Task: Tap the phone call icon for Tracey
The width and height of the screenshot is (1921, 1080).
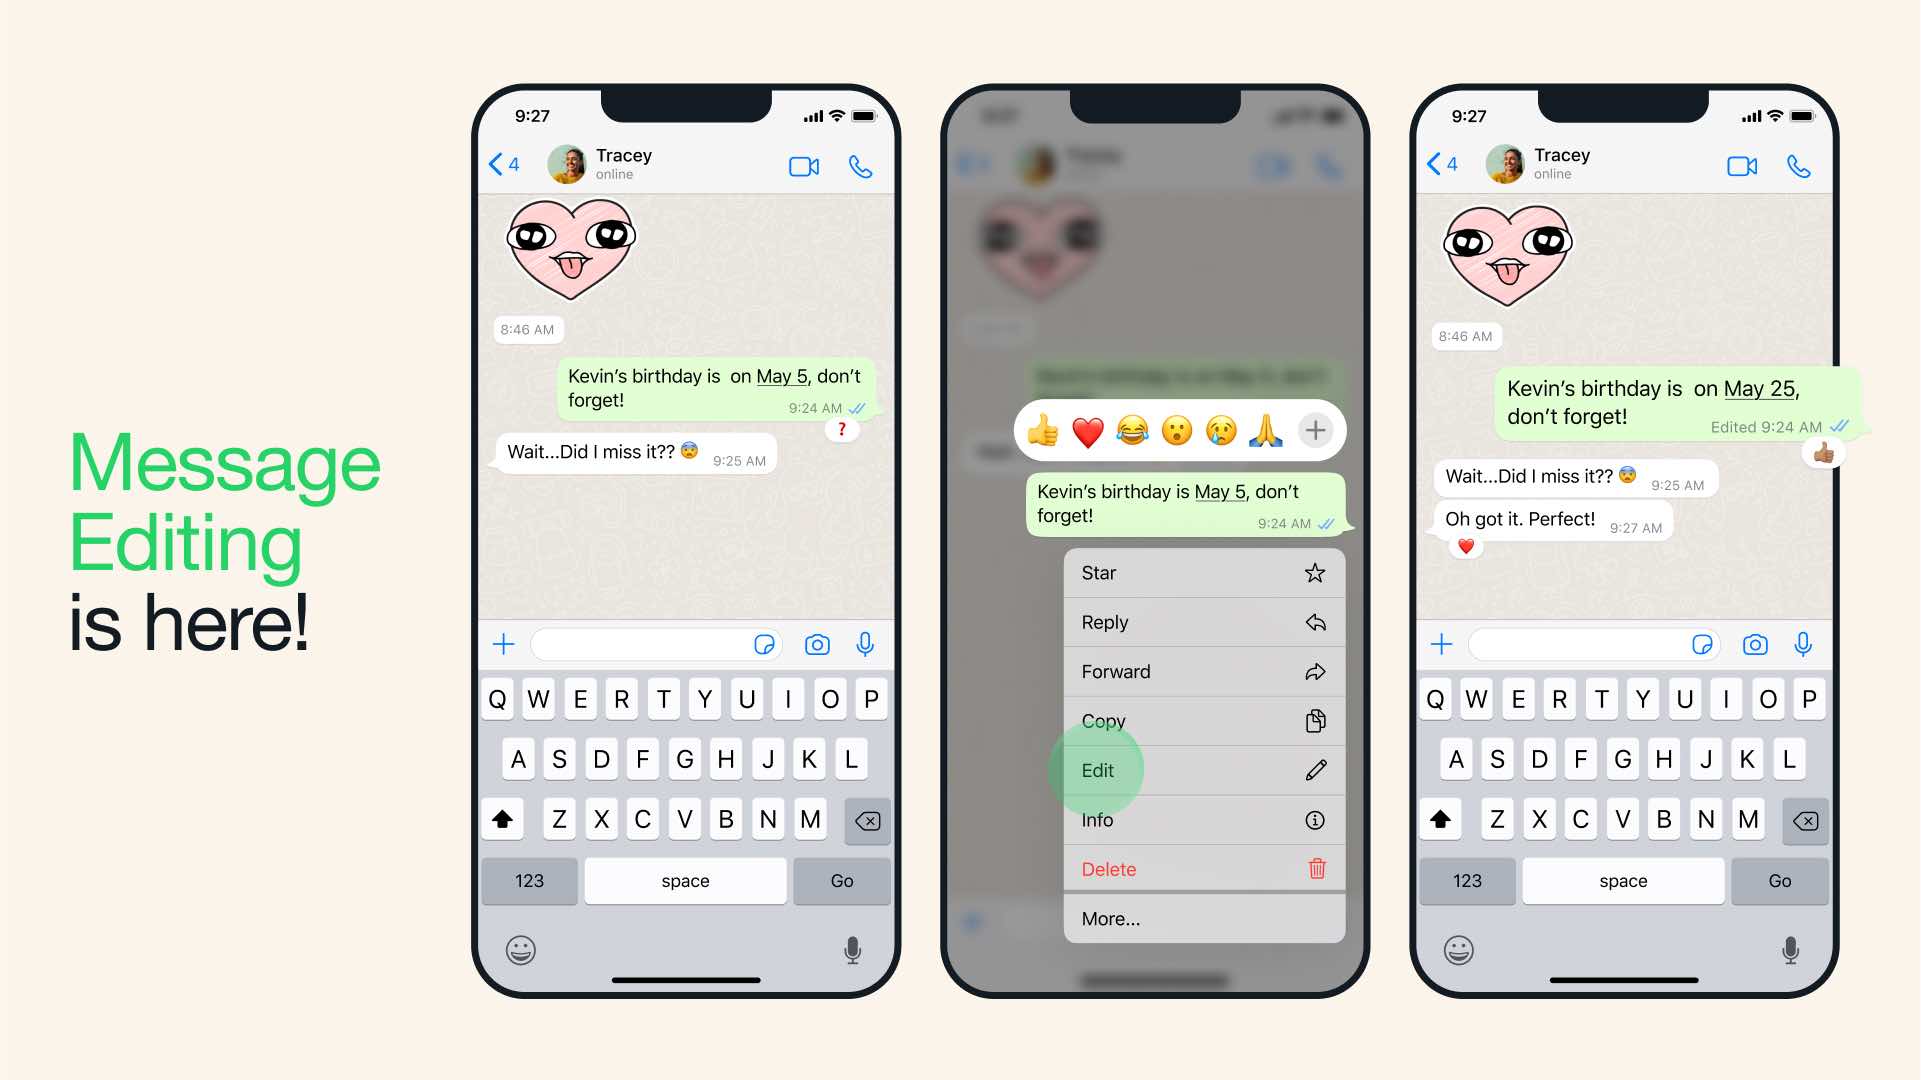Action: [x=859, y=165]
